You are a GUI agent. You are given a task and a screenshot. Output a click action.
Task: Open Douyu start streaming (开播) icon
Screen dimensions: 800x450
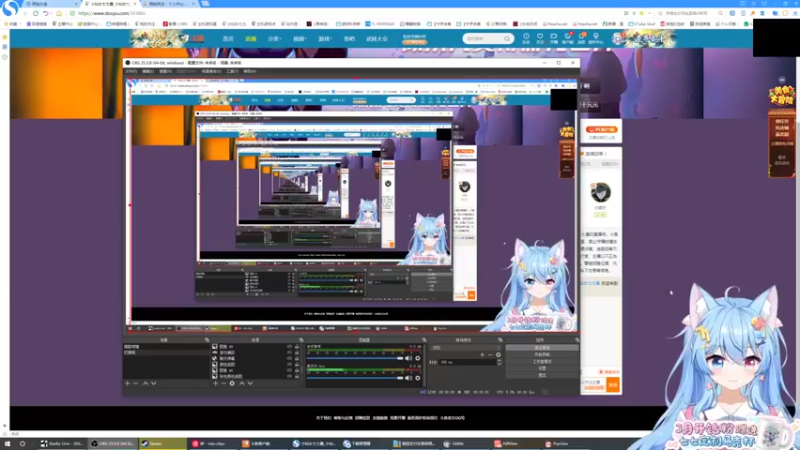tap(554, 38)
